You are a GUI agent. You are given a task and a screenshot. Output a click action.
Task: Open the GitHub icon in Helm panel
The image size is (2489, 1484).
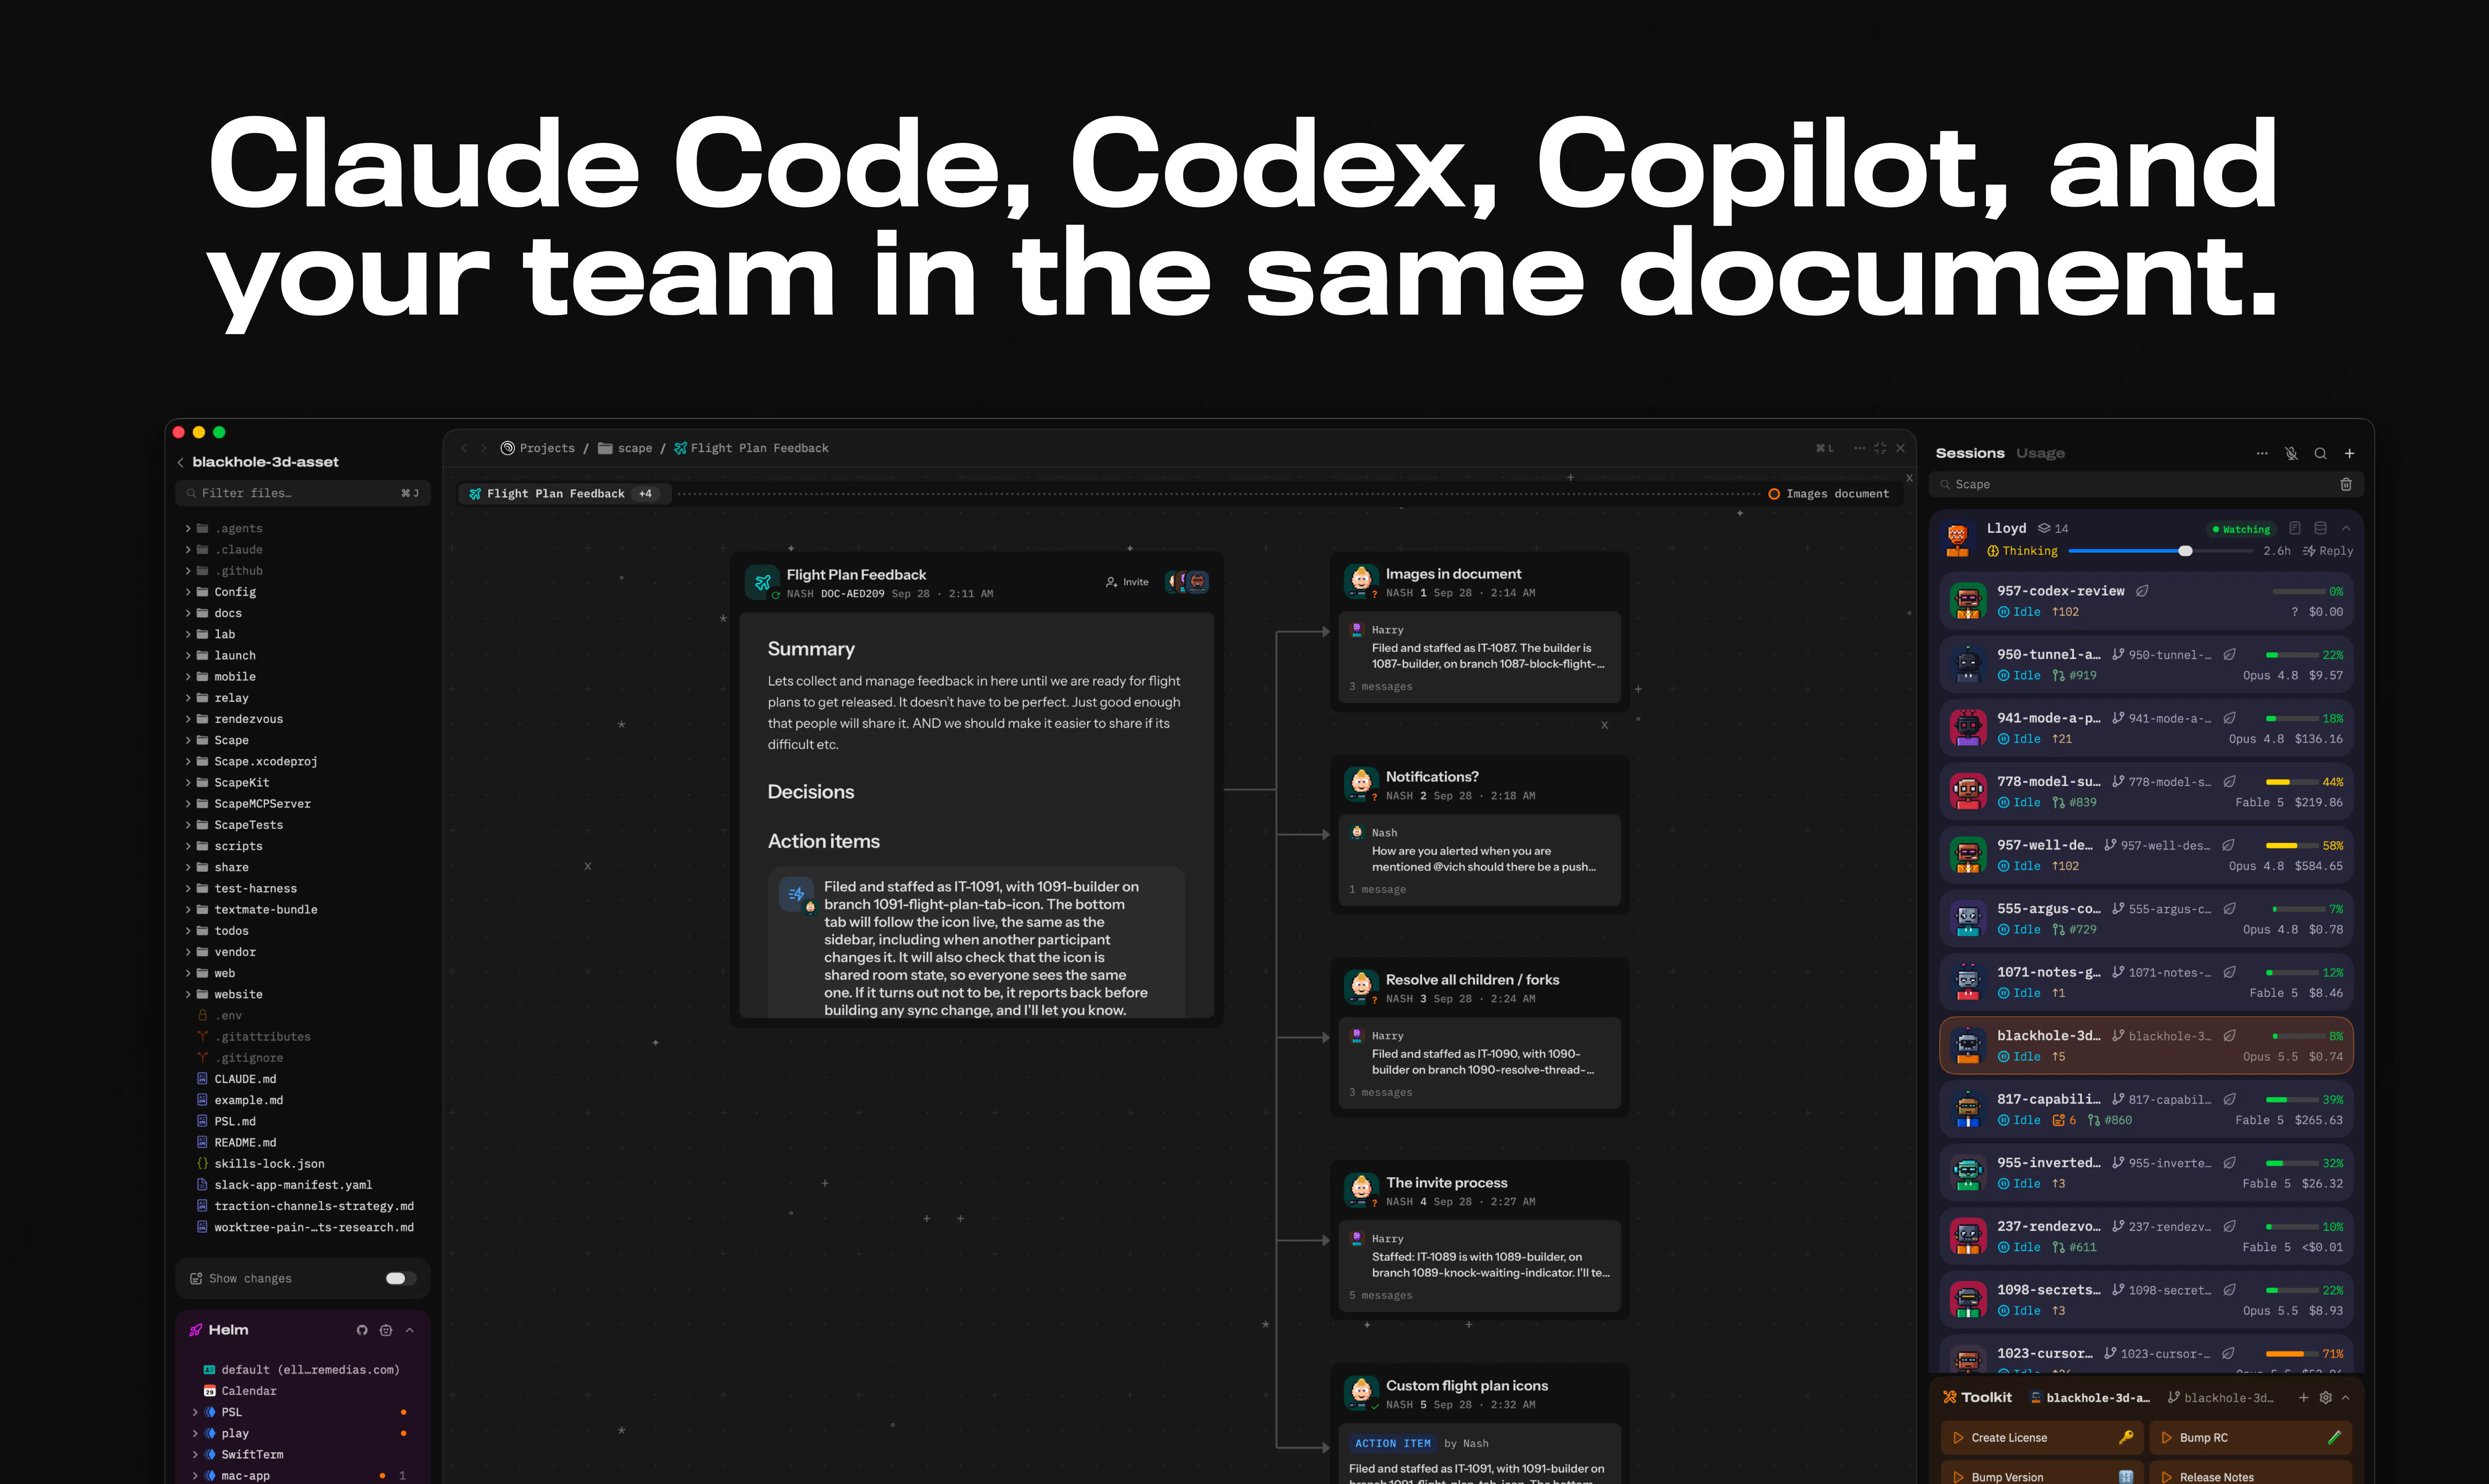click(362, 1330)
